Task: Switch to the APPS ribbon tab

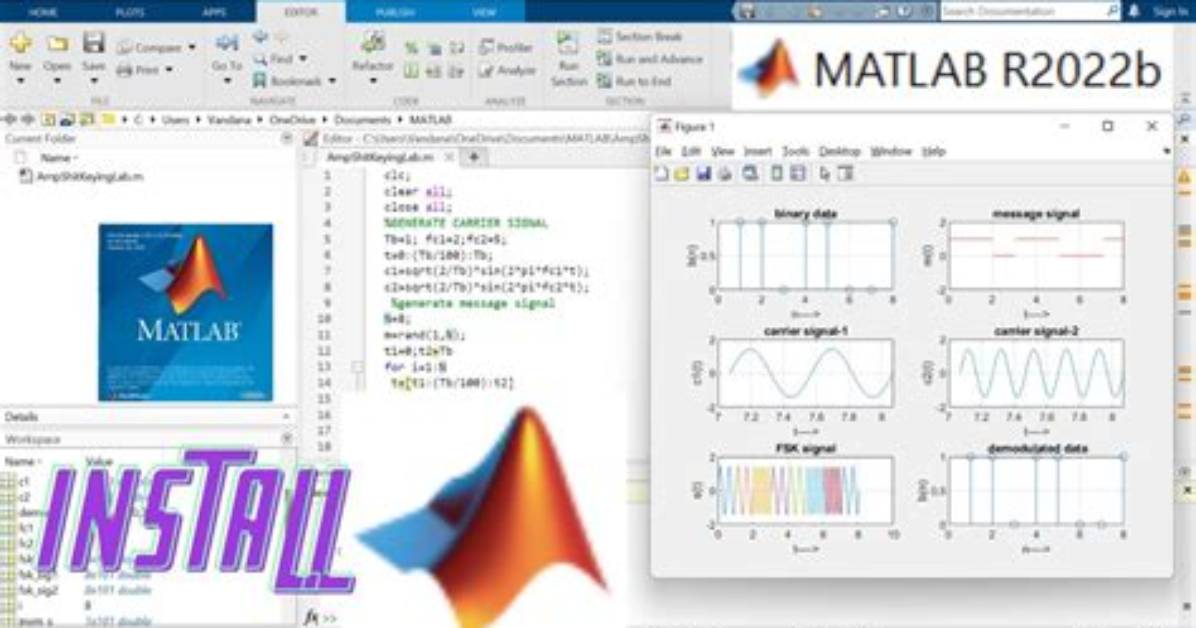Action: [x=214, y=12]
